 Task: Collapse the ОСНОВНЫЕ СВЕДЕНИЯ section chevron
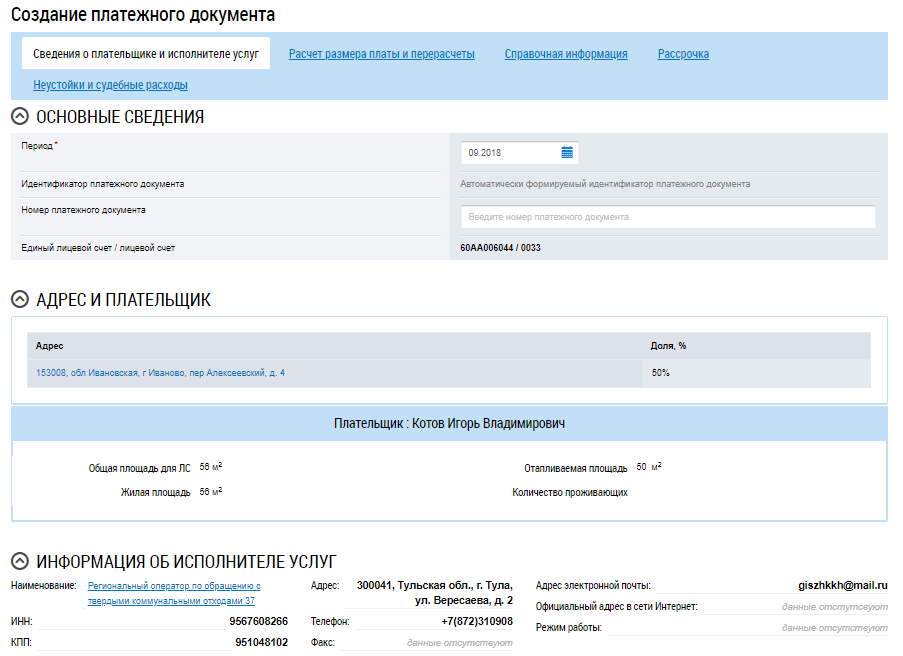click(x=19, y=117)
